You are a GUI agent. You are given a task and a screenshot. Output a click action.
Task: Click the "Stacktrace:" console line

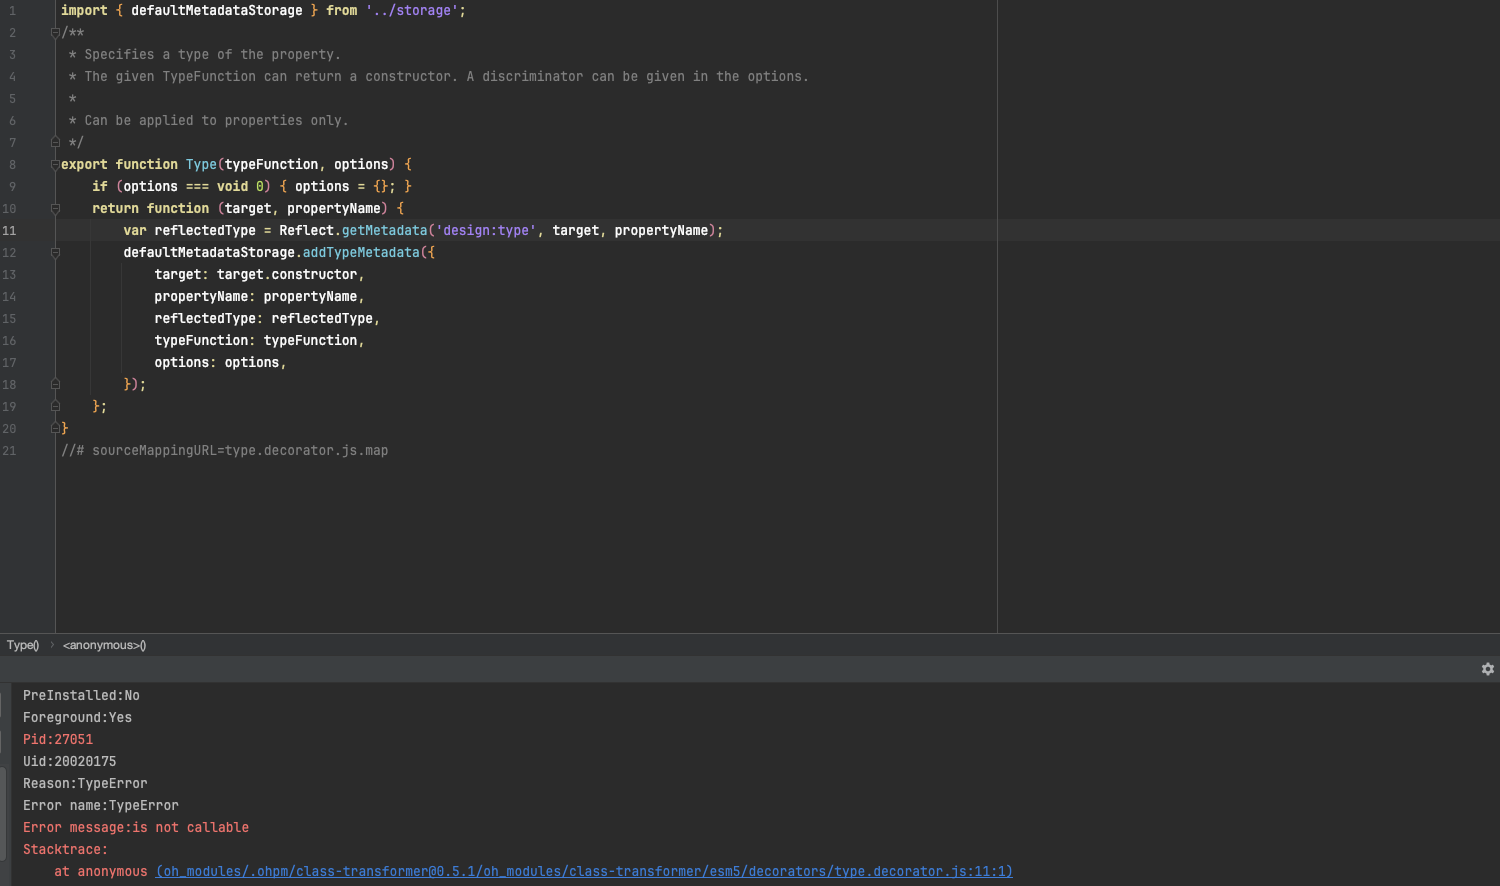click(x=65, y=850)
